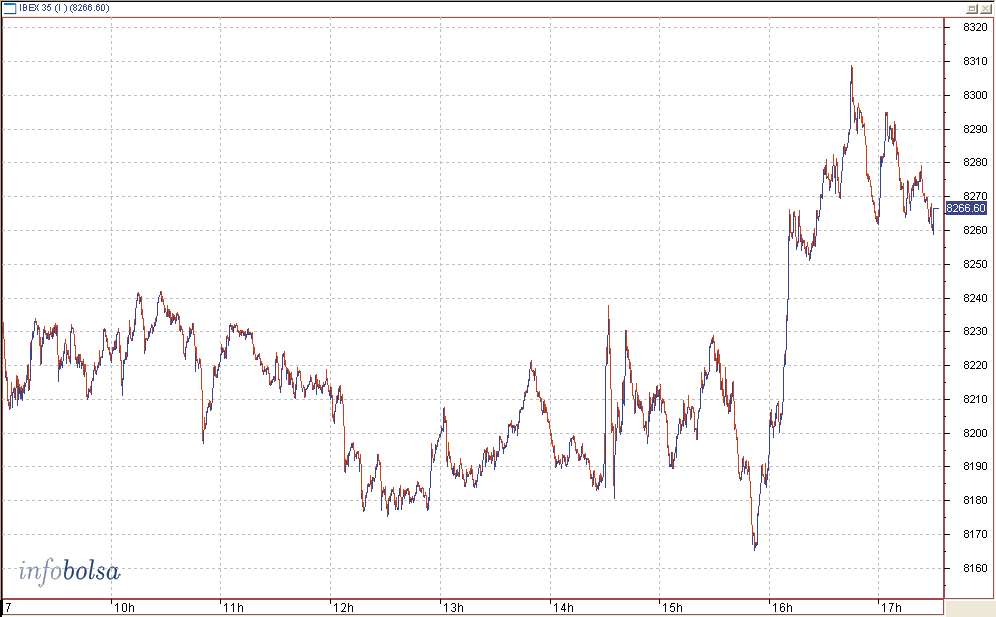The width and height of the screenshot is (996, 617).
Task: Click the day's high peak near 8310
Action: (851, 67)
